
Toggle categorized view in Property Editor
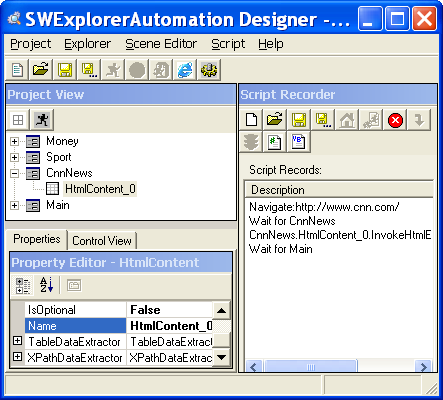[23, 285]
